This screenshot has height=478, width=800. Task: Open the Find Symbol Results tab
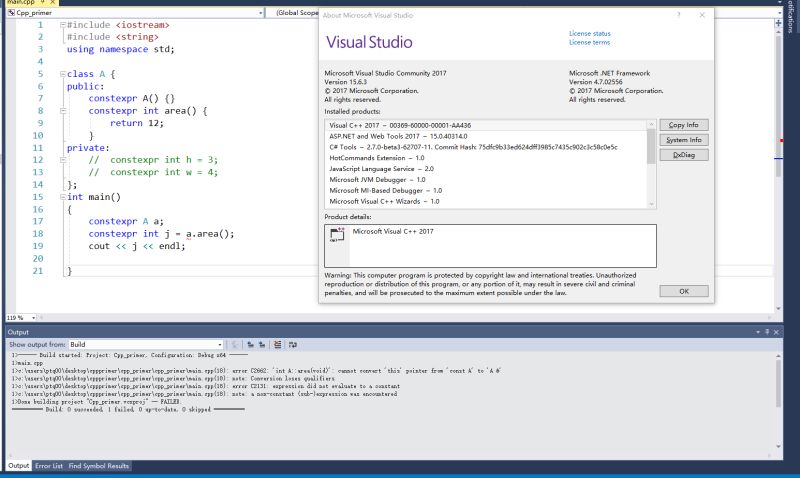(x=98, y=466)
